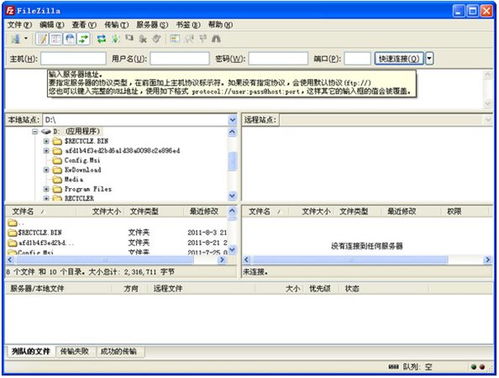Select the $RECYCLE.BIN folder in file list
499x378 pixels.
(x=35, y=233)
